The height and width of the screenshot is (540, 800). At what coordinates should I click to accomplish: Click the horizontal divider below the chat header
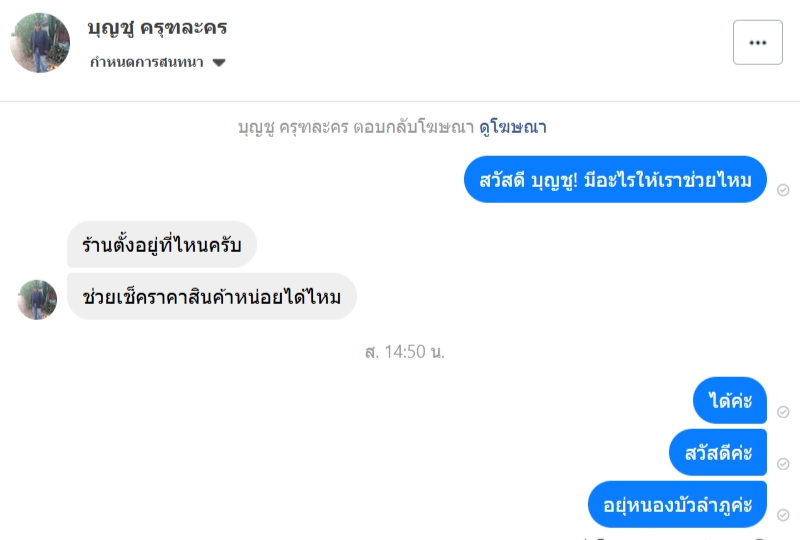[x=400, y=101]
